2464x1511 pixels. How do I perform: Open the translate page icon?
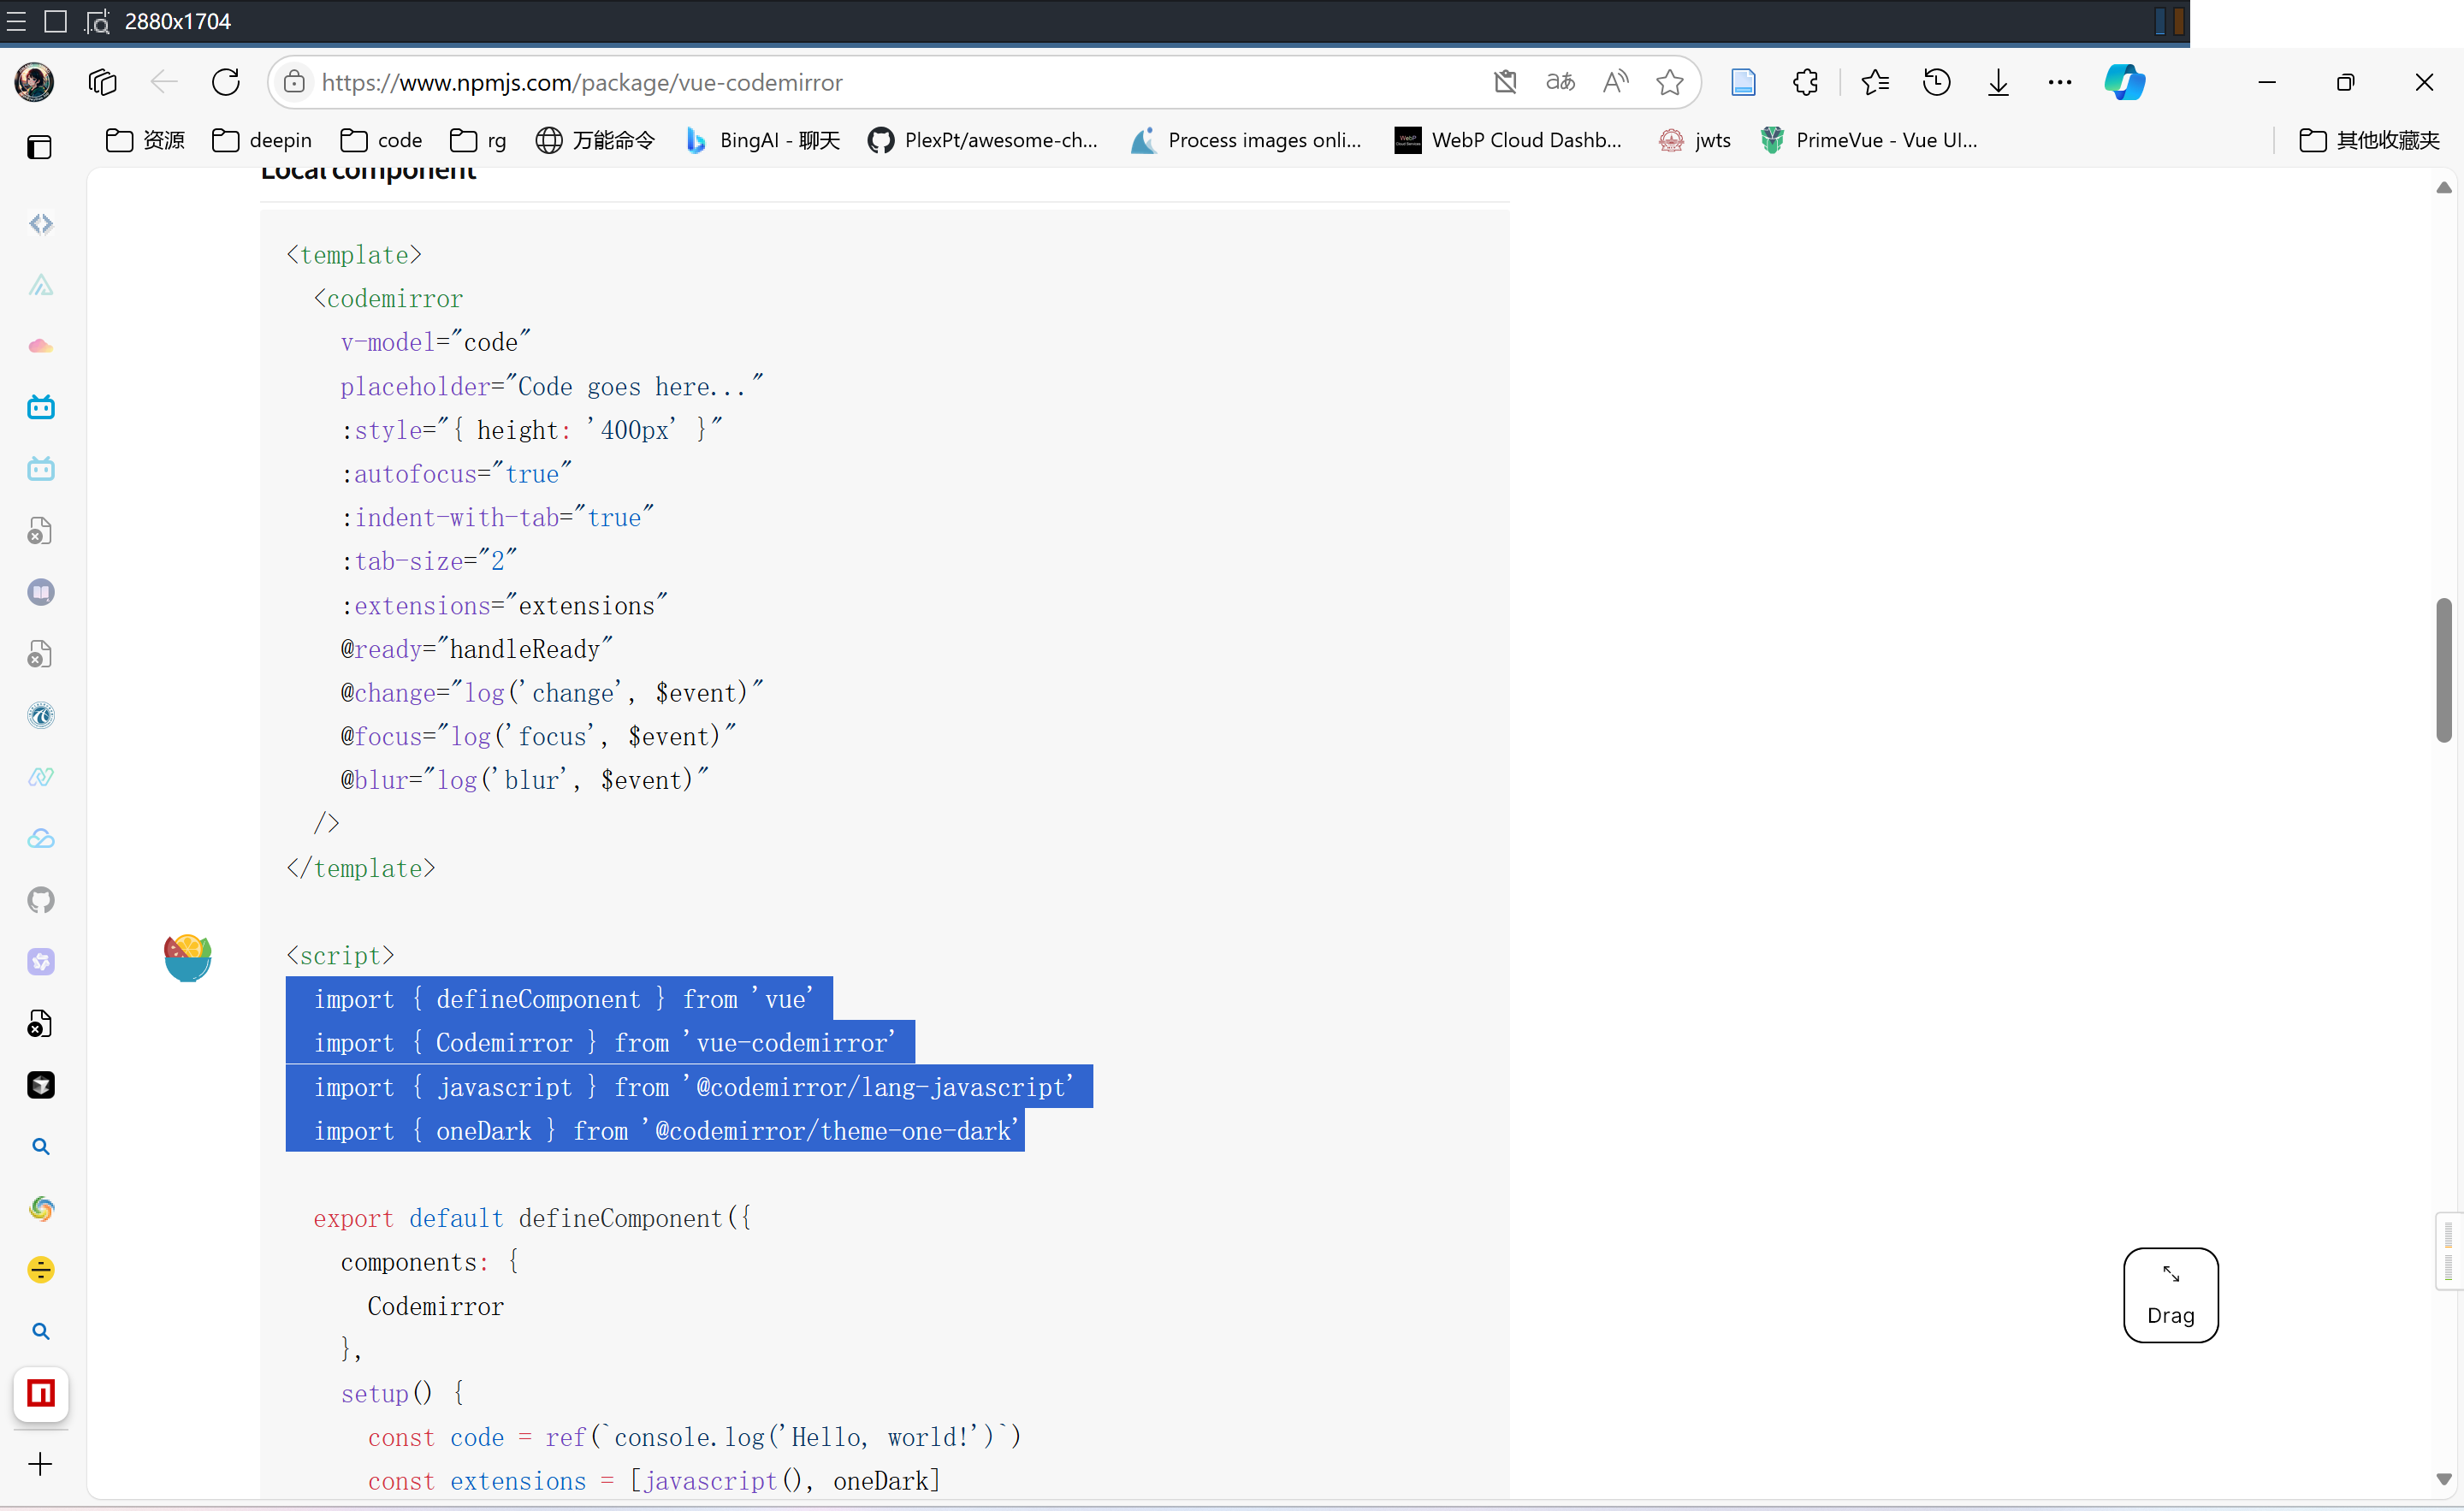[x=1560, y=82]
